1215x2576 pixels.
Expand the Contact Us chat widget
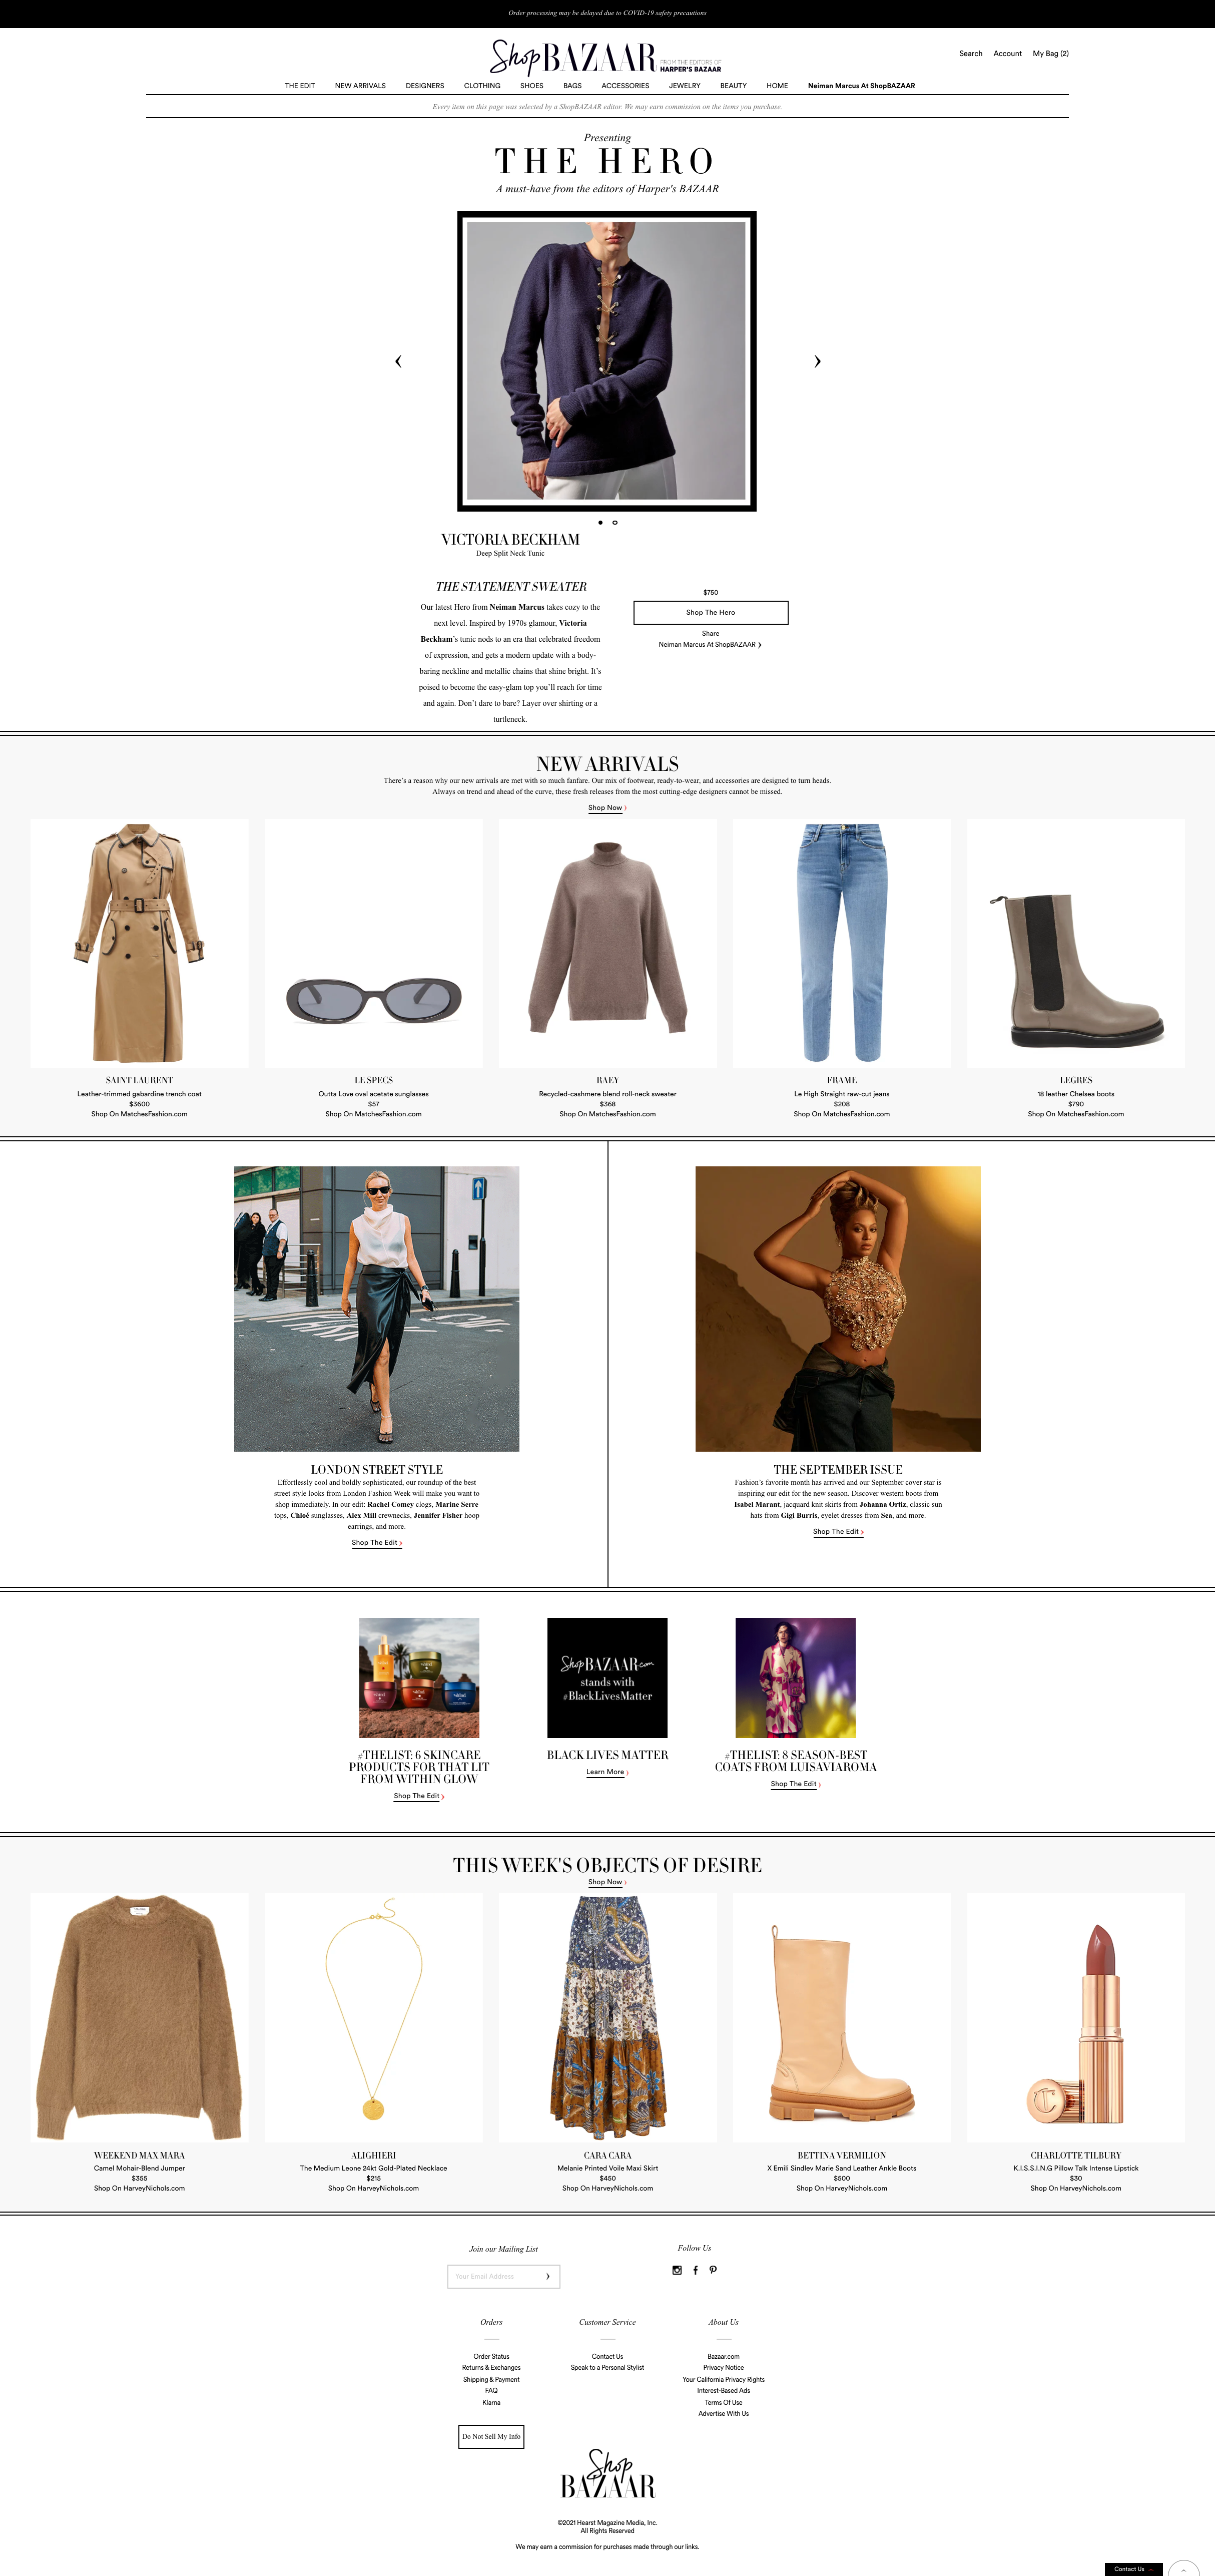(1133, 2569)
